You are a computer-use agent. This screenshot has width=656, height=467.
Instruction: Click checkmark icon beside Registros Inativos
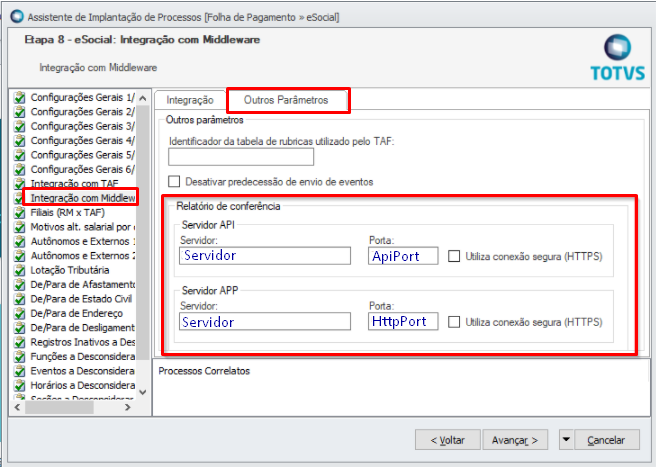(x=19, y=342)
